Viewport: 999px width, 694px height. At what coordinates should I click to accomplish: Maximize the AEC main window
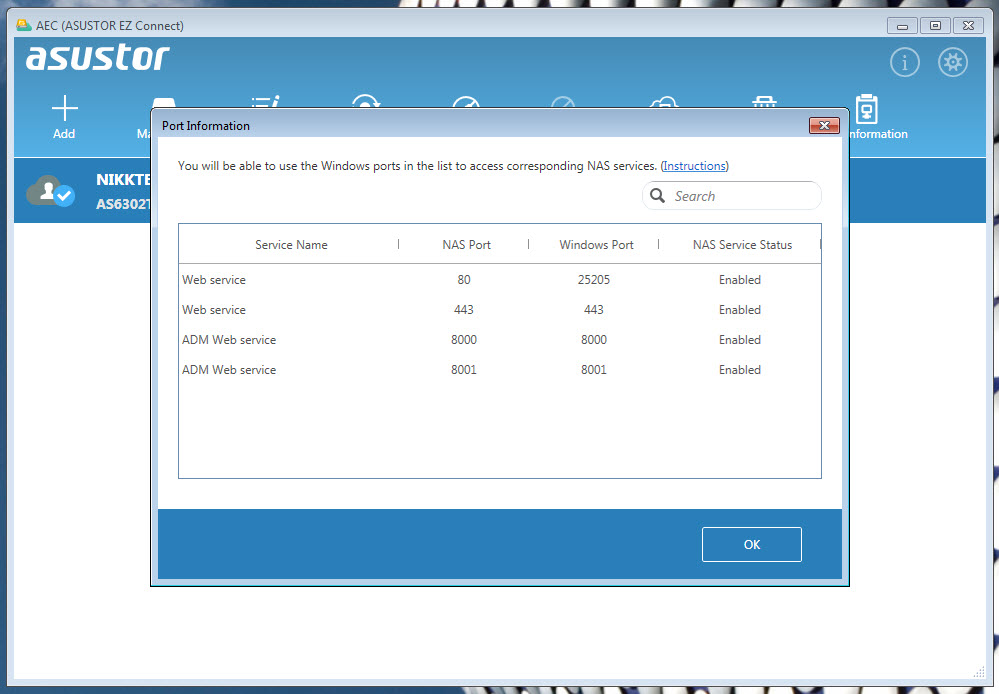click(x=935, y=26)
